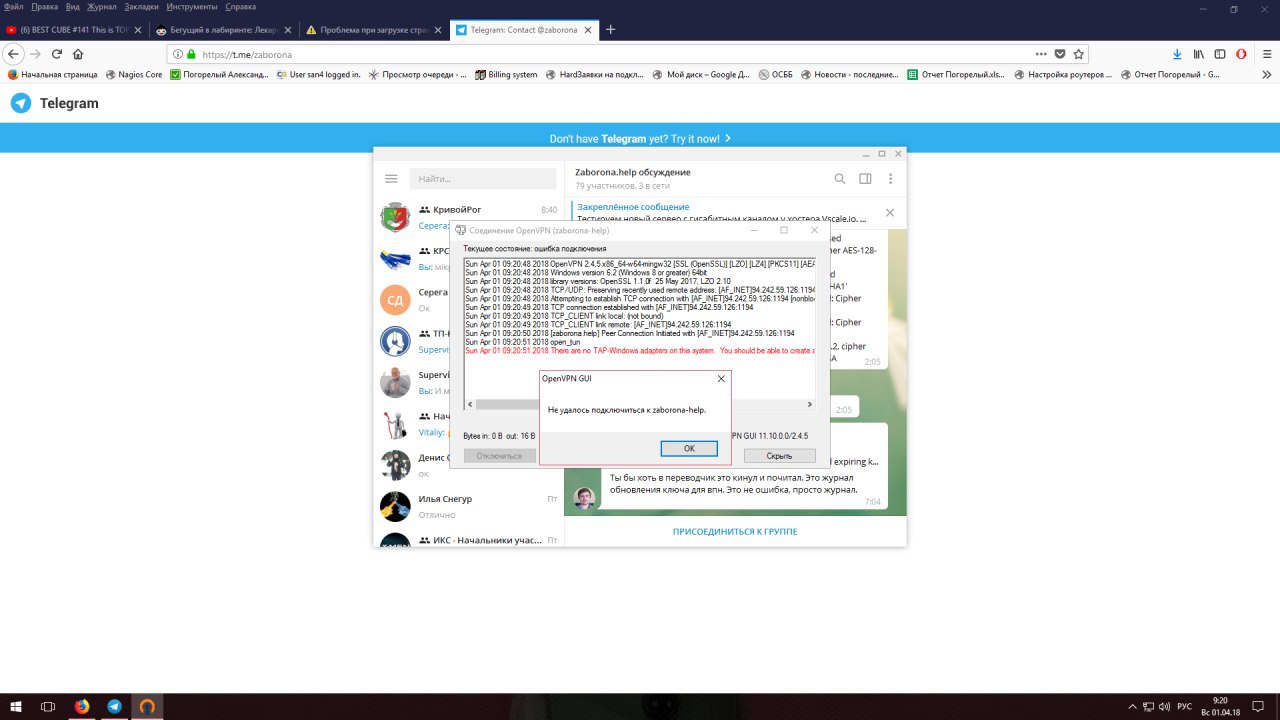
Task: Open the Инструменты menu
Action: click(x=193, y=7)
